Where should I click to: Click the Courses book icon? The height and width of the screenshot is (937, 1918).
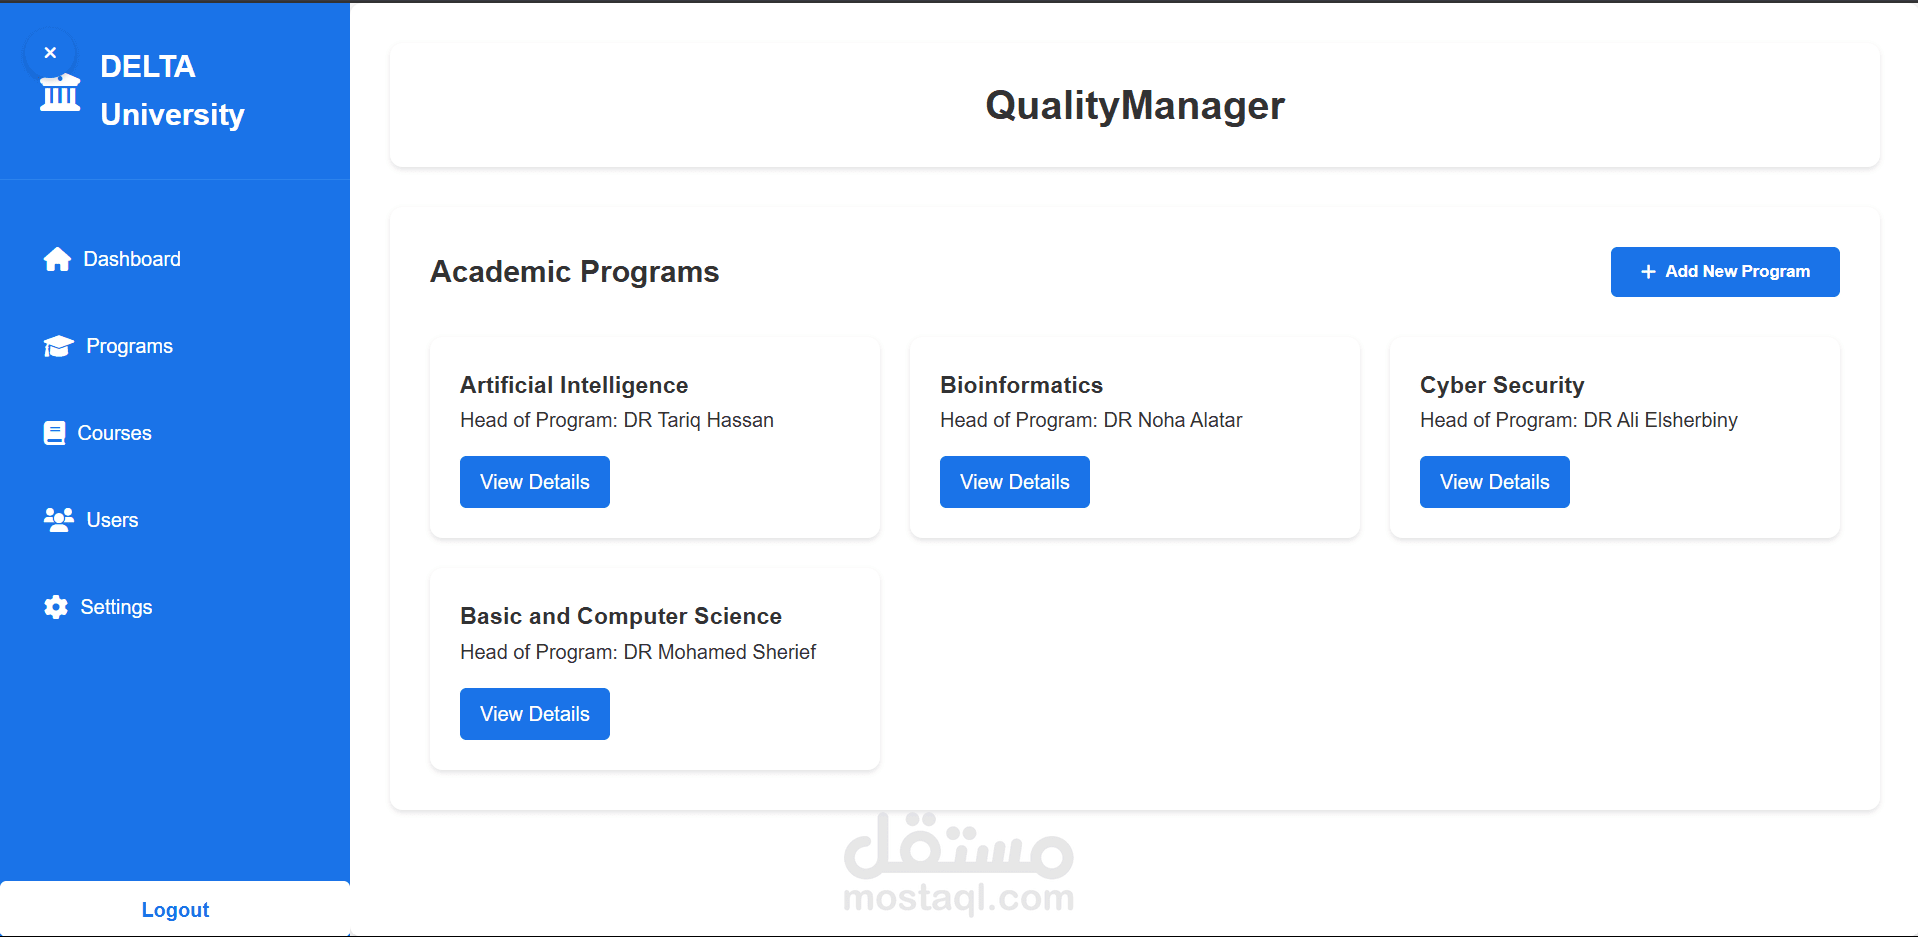coord(54,433)
